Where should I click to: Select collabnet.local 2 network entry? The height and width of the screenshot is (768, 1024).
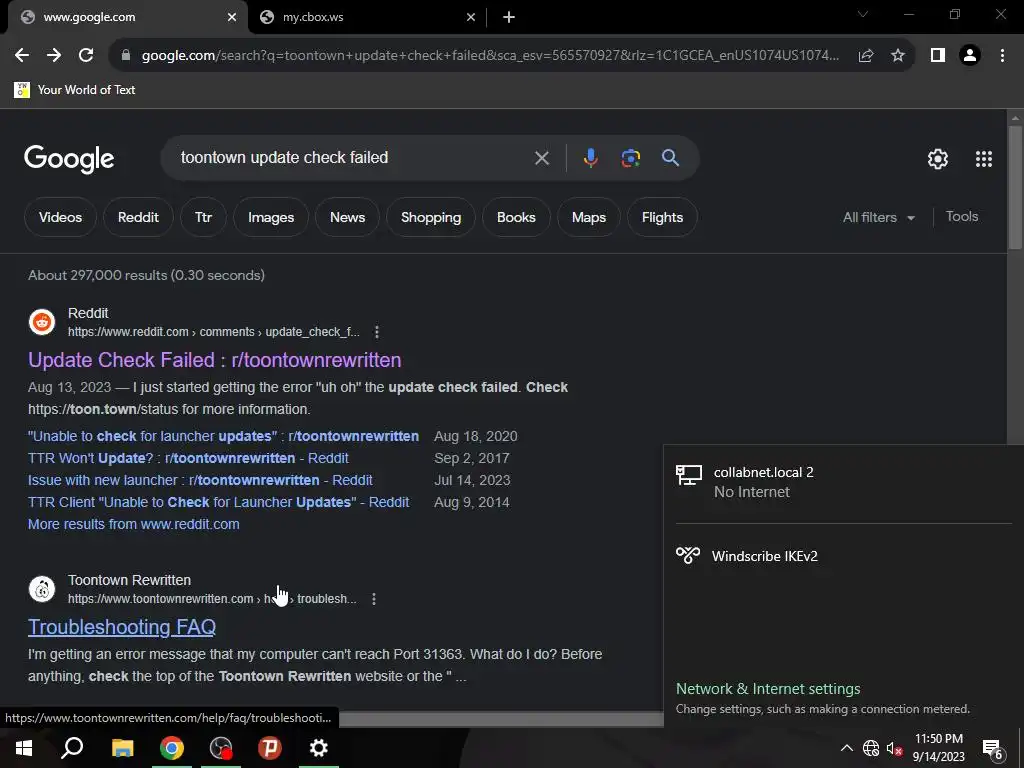coord(844,482)
